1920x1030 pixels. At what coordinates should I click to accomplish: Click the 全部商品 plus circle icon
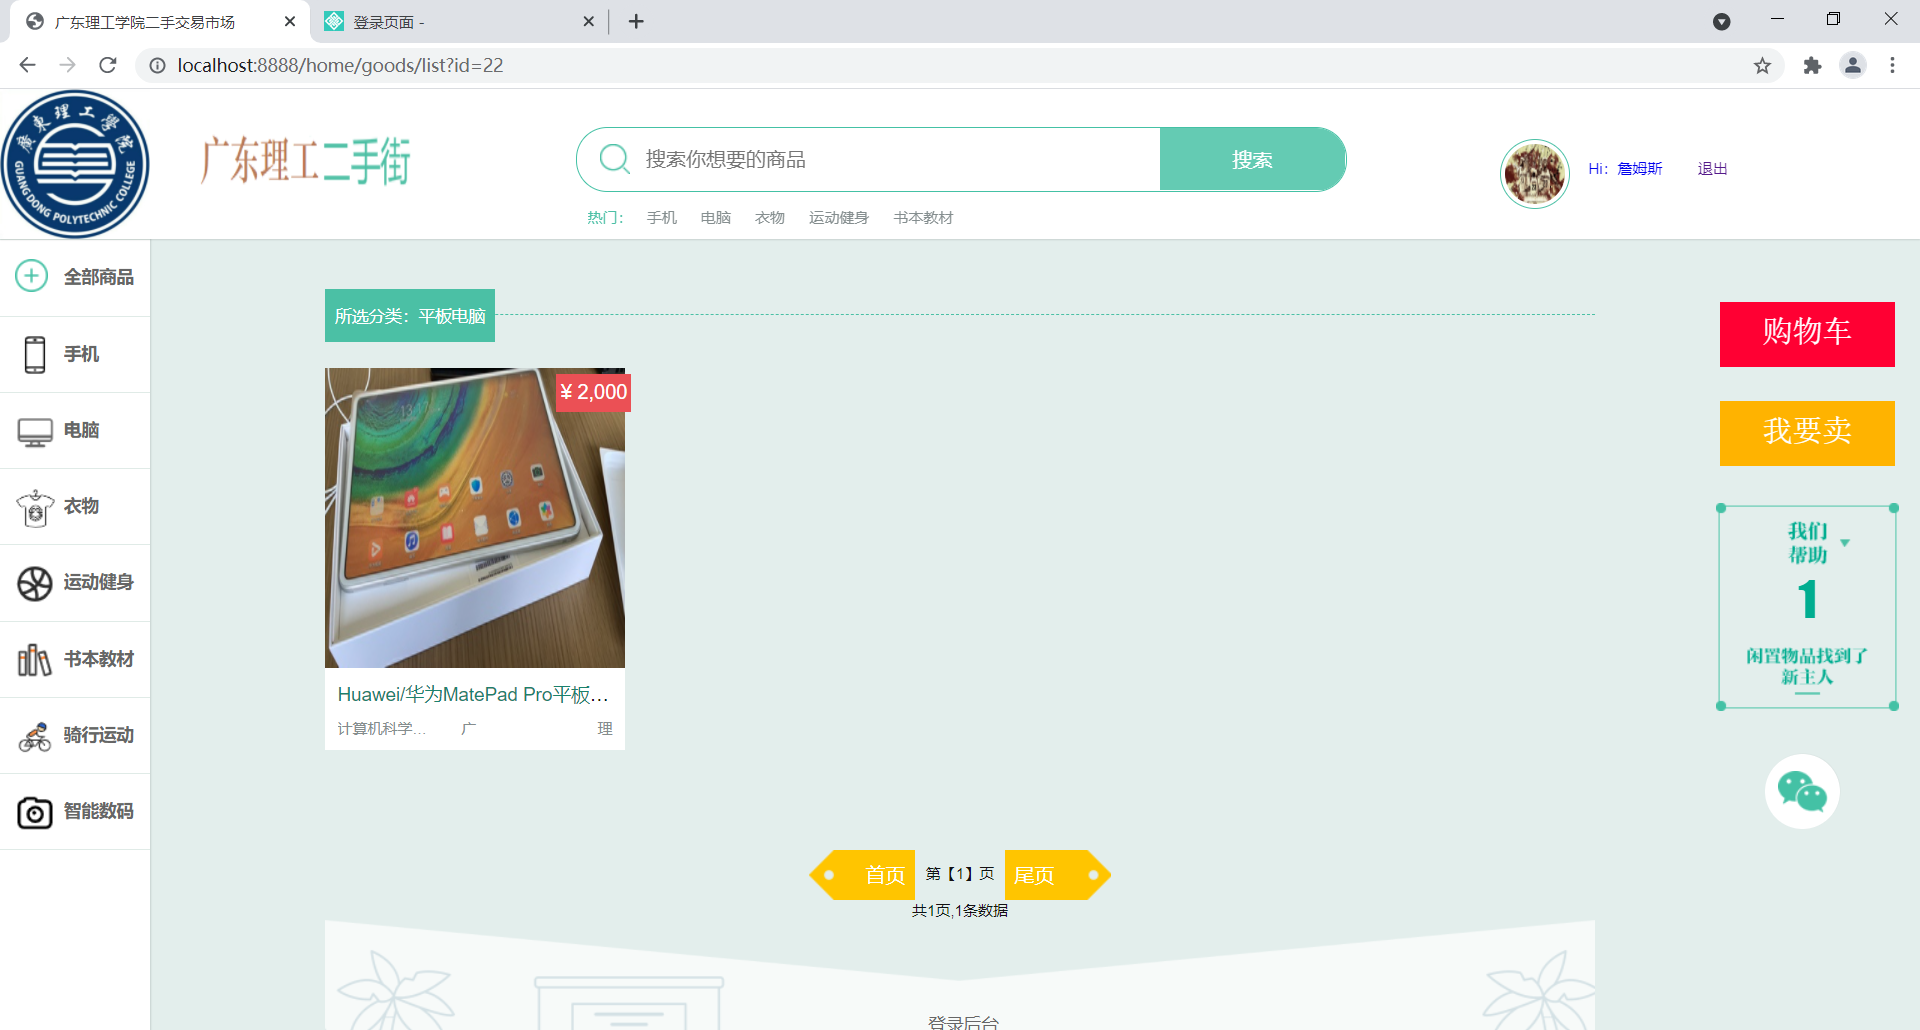32,276
